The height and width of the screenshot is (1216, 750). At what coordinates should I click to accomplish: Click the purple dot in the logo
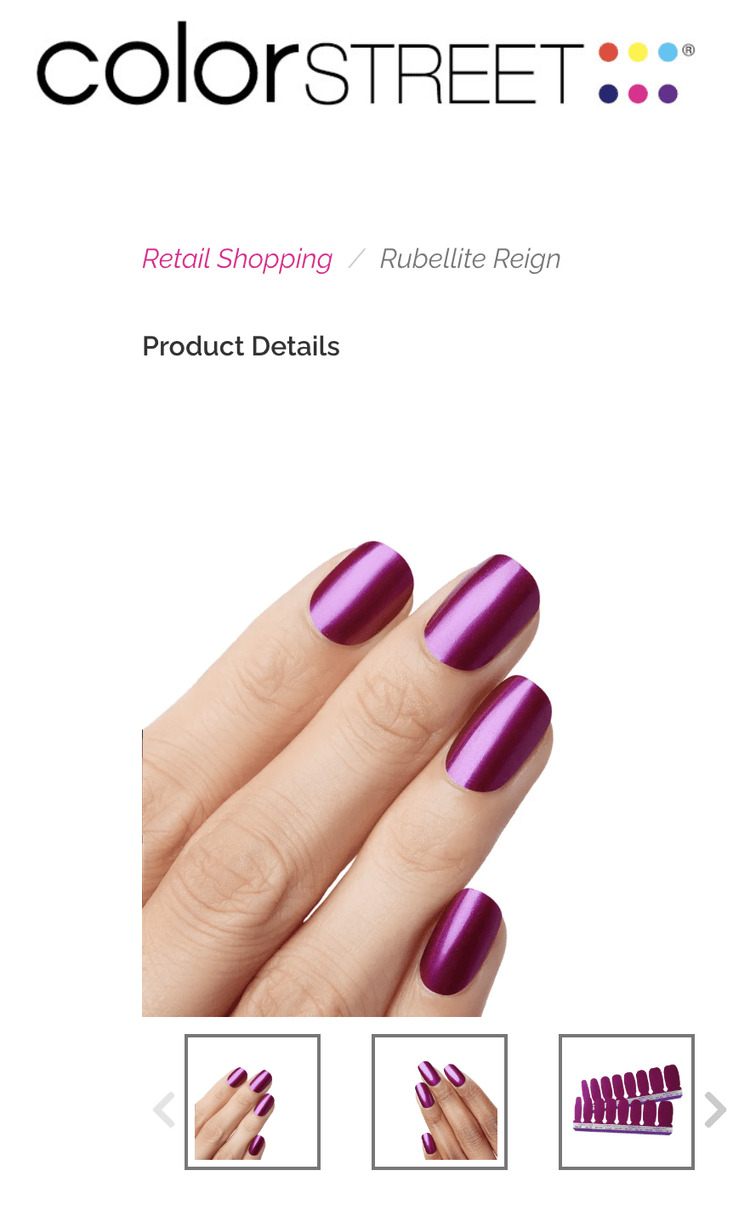coord(668,94)
